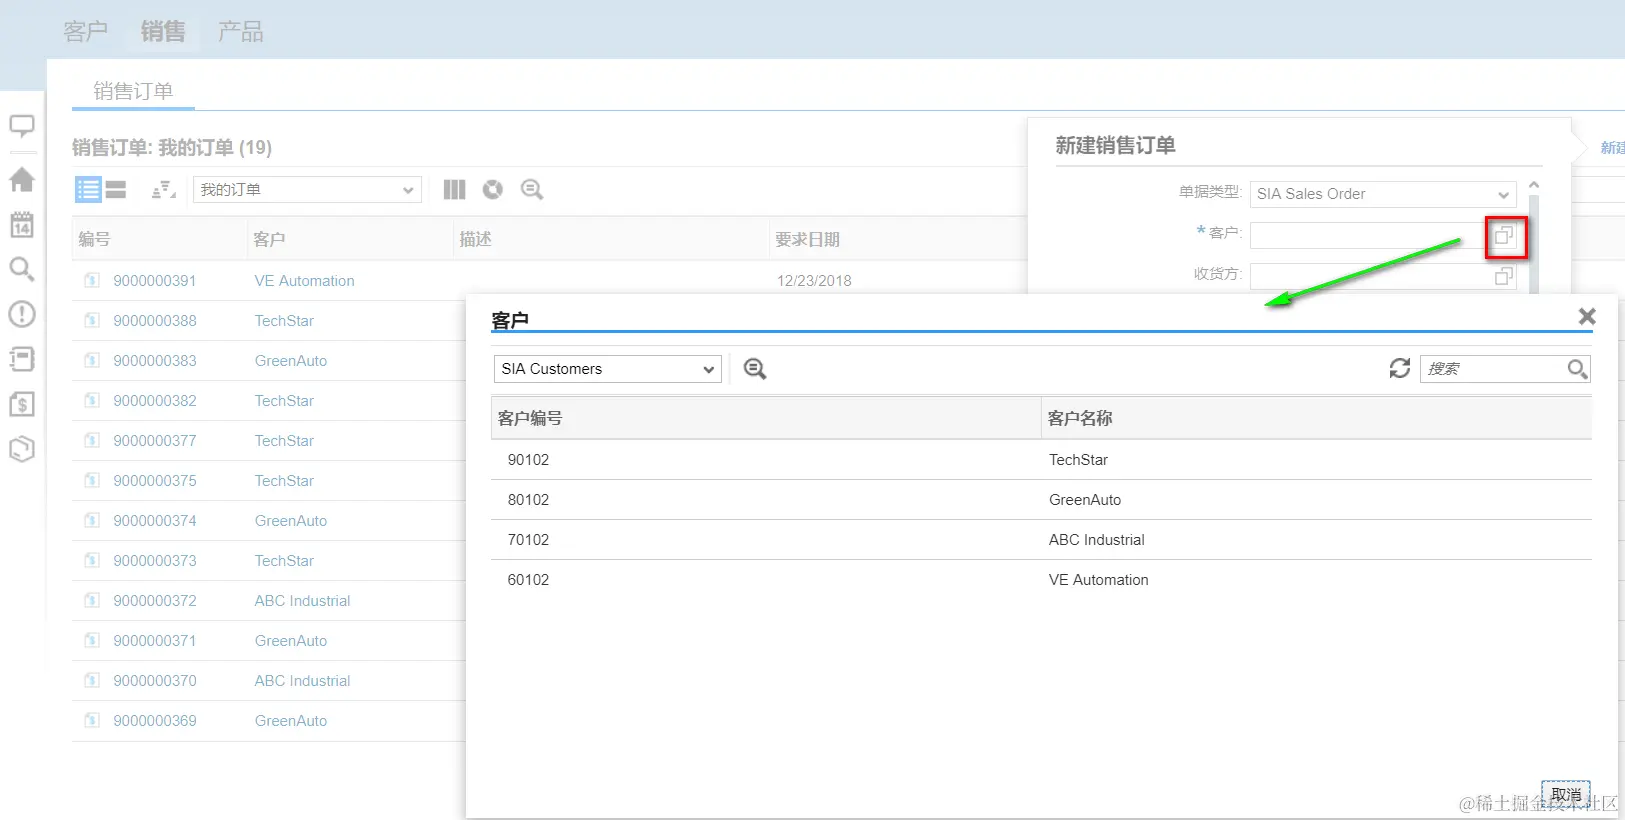Close the 客户 selection dialog
The width and height of the screenshot is (1625, 820).
(x=1587, y=316)
